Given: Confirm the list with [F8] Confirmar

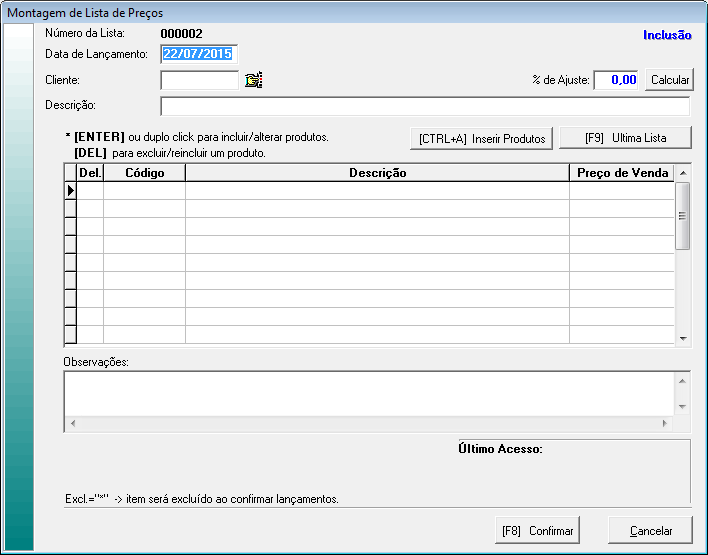Looking at the screenshot, I should (538, 530).
